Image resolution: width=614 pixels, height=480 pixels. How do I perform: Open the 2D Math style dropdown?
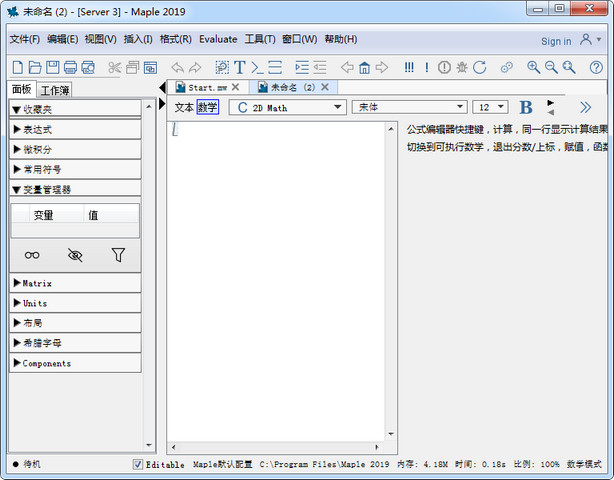click(x=287, y=107)
